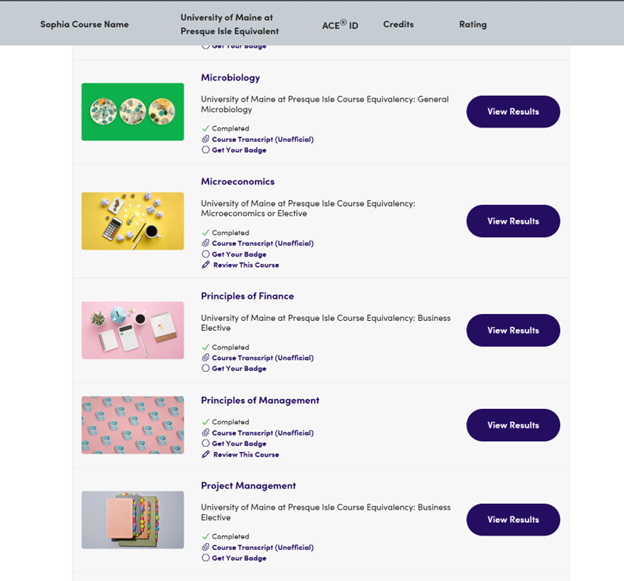624x581 pixels.
Task: Click the Completed checkmark under Principles of Management
Action: click(x=205, y=422)
